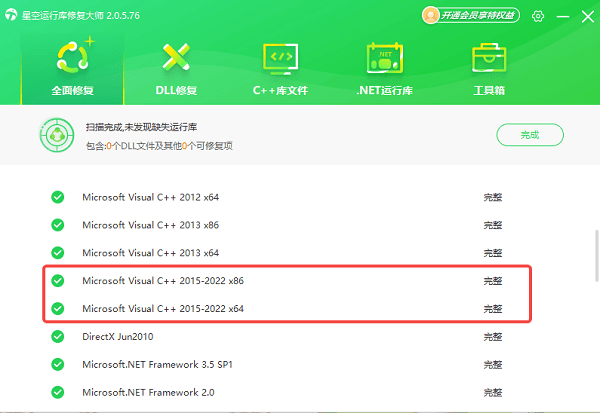Click the member avatar icon
Image resolution: width=600 pixels, height=413 pixels.
coord(431,16)
